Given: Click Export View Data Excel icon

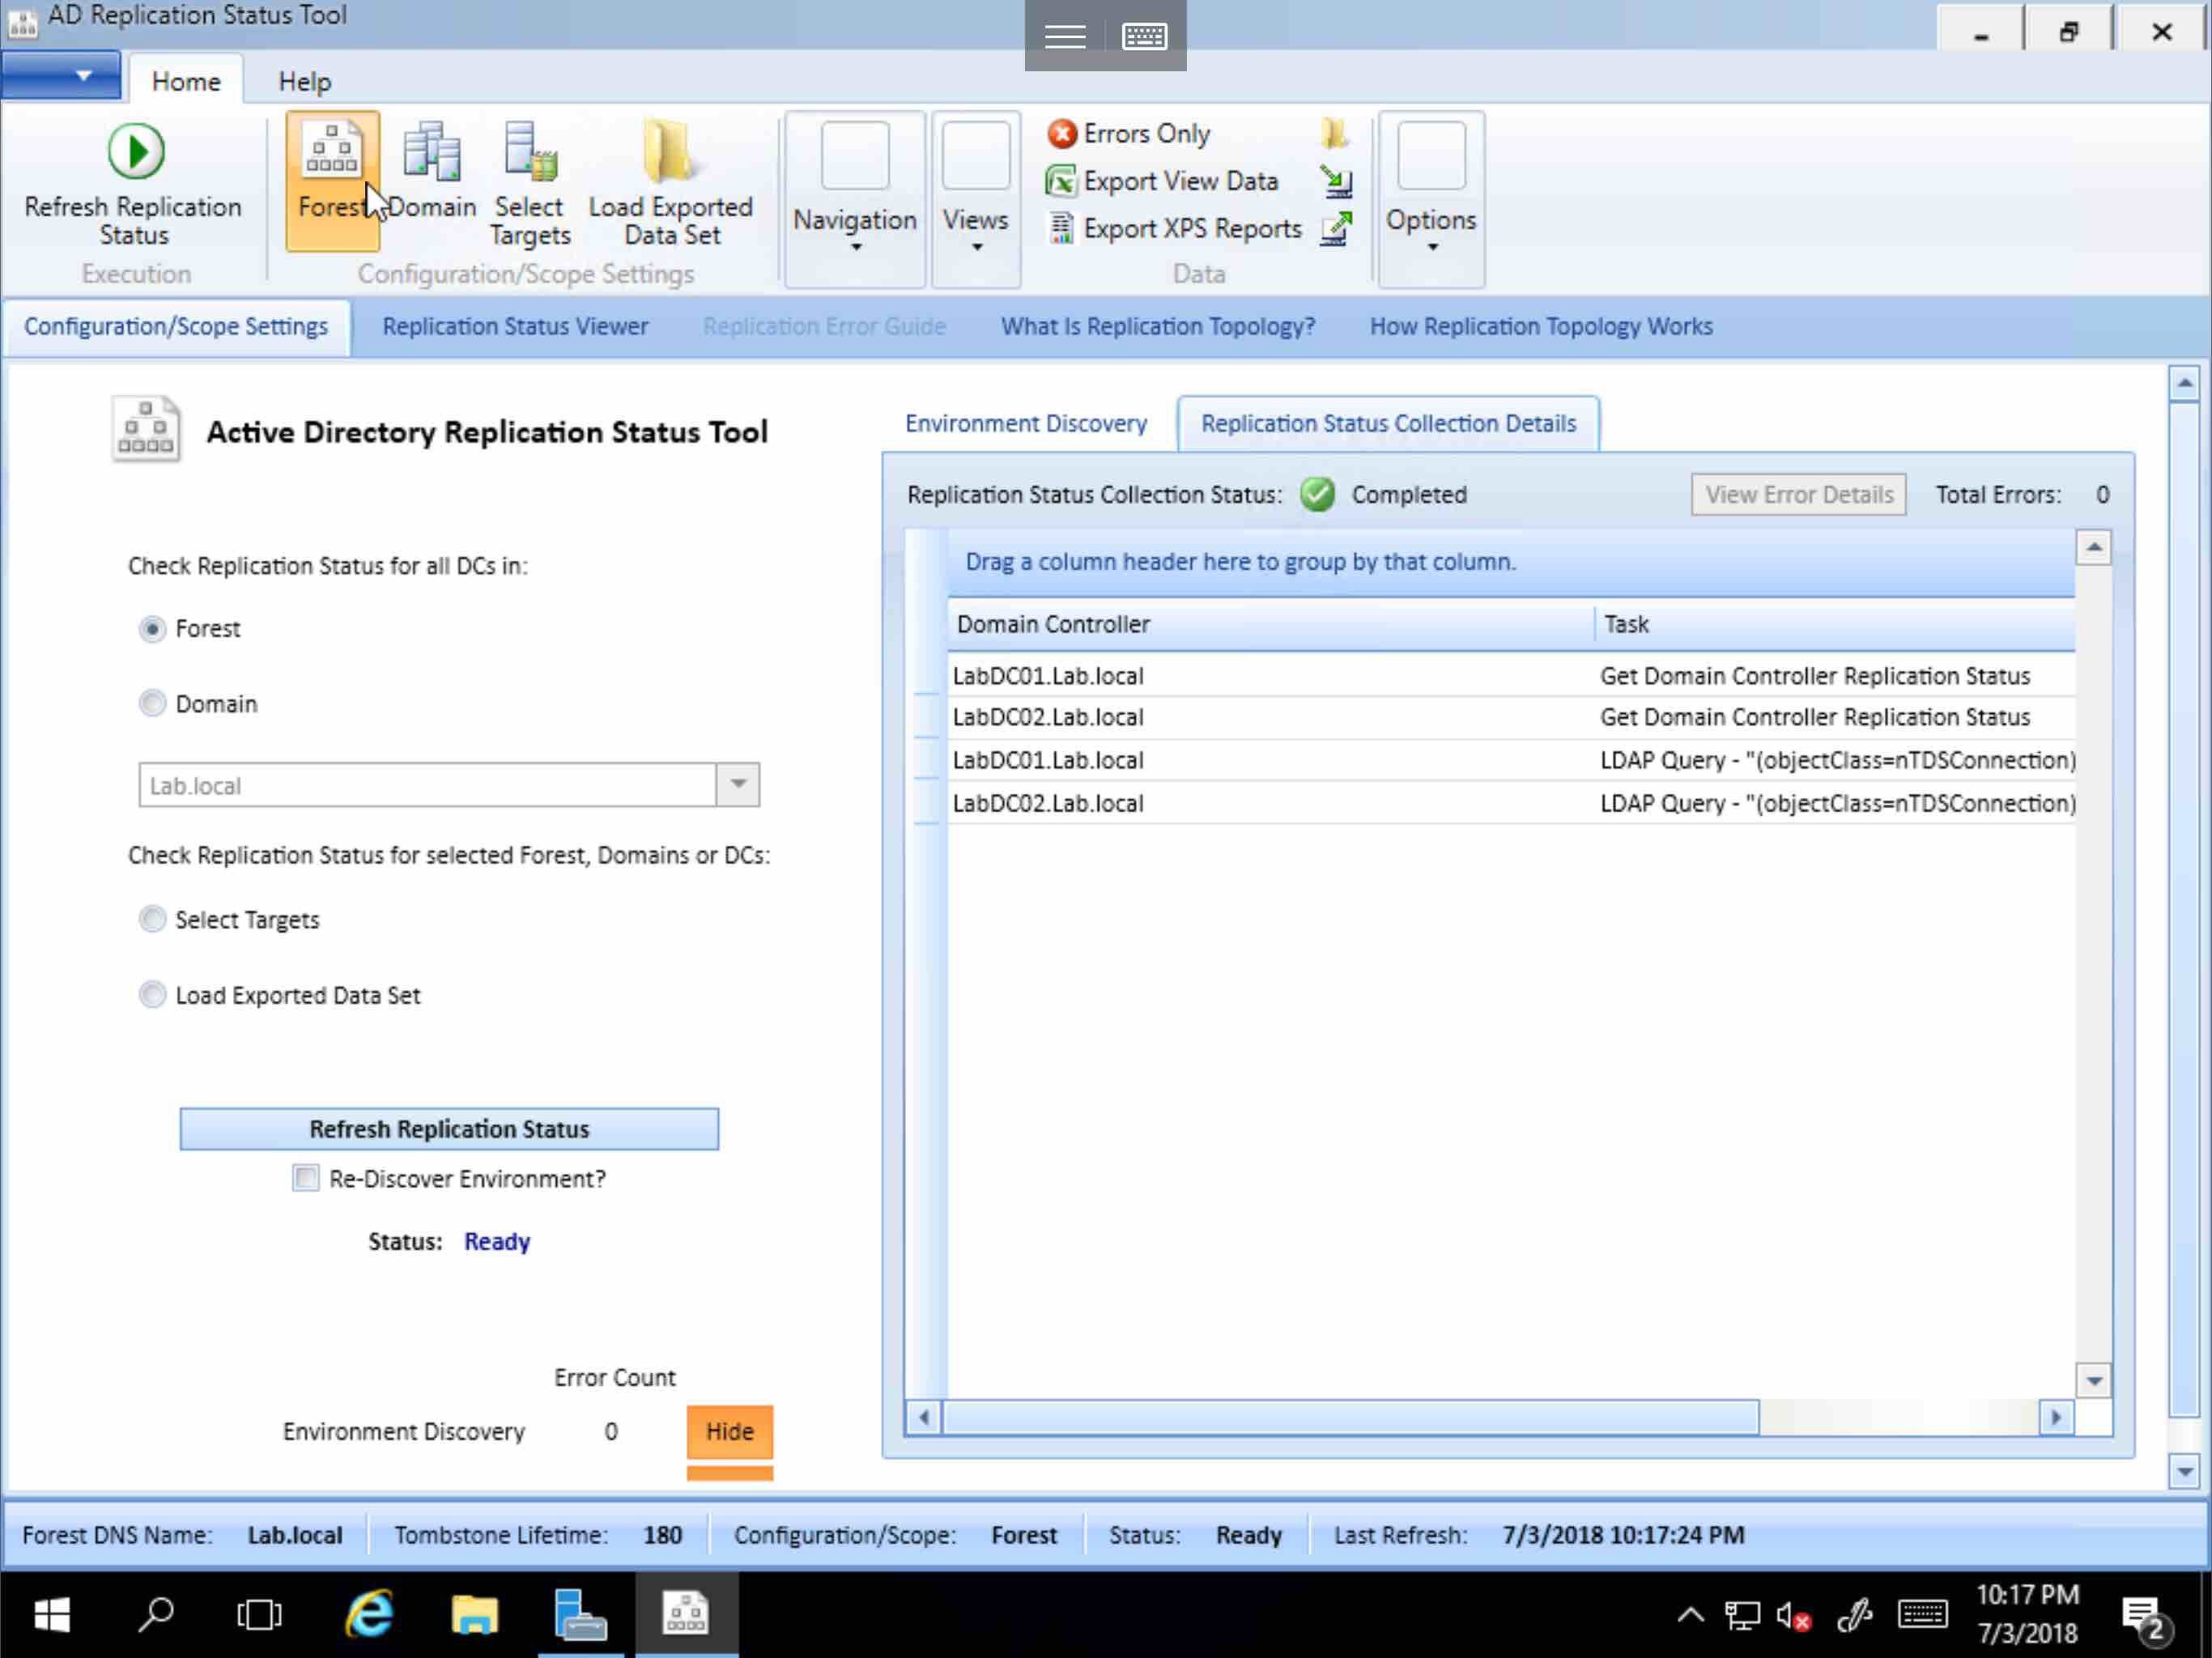Looking at the screenshot, I should [1061, 181].
